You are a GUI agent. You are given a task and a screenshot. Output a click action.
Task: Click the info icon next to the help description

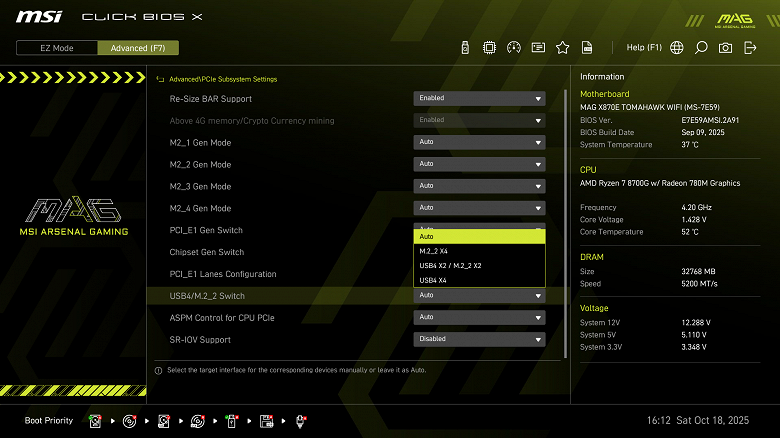pos(158,370)
